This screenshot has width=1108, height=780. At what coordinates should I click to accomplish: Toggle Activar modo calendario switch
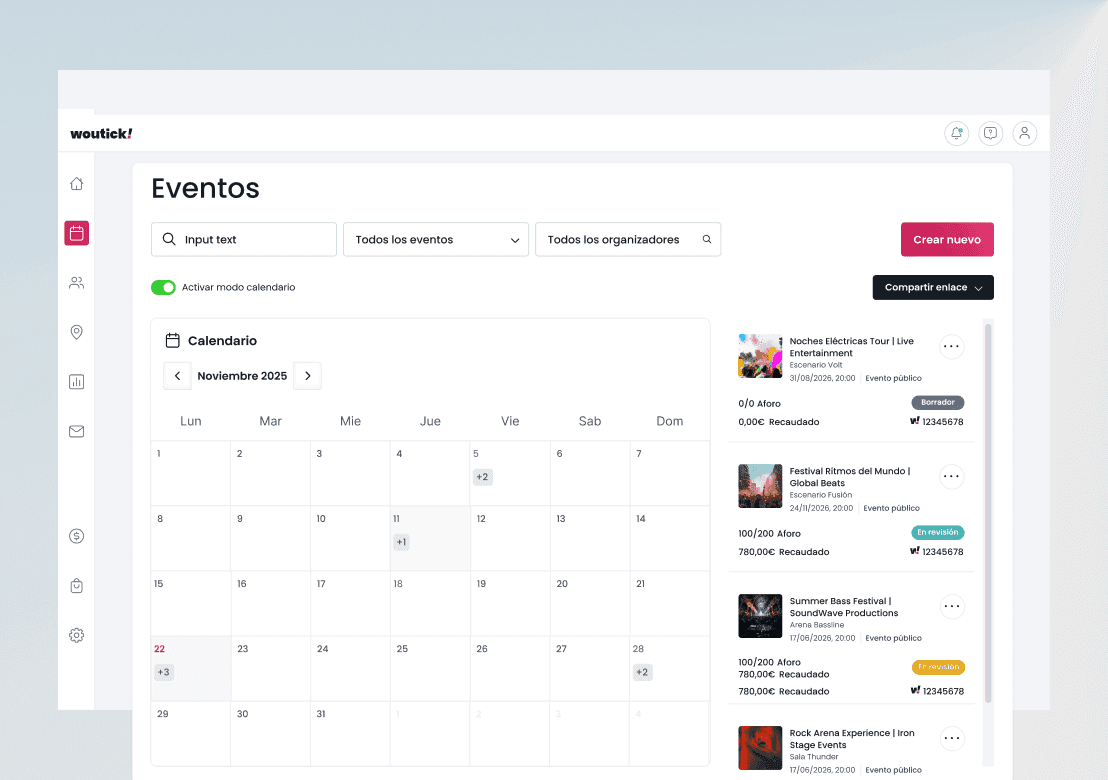(163, 287)
